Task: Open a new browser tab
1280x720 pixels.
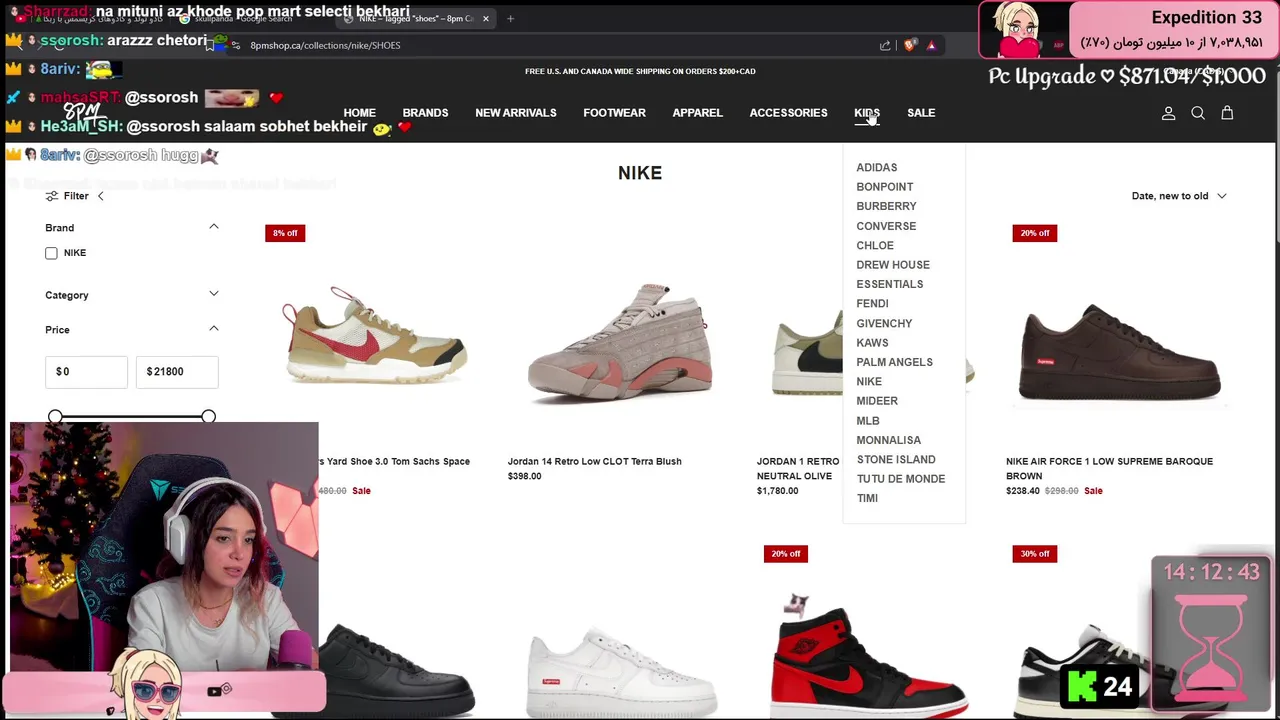Action: 510,18
